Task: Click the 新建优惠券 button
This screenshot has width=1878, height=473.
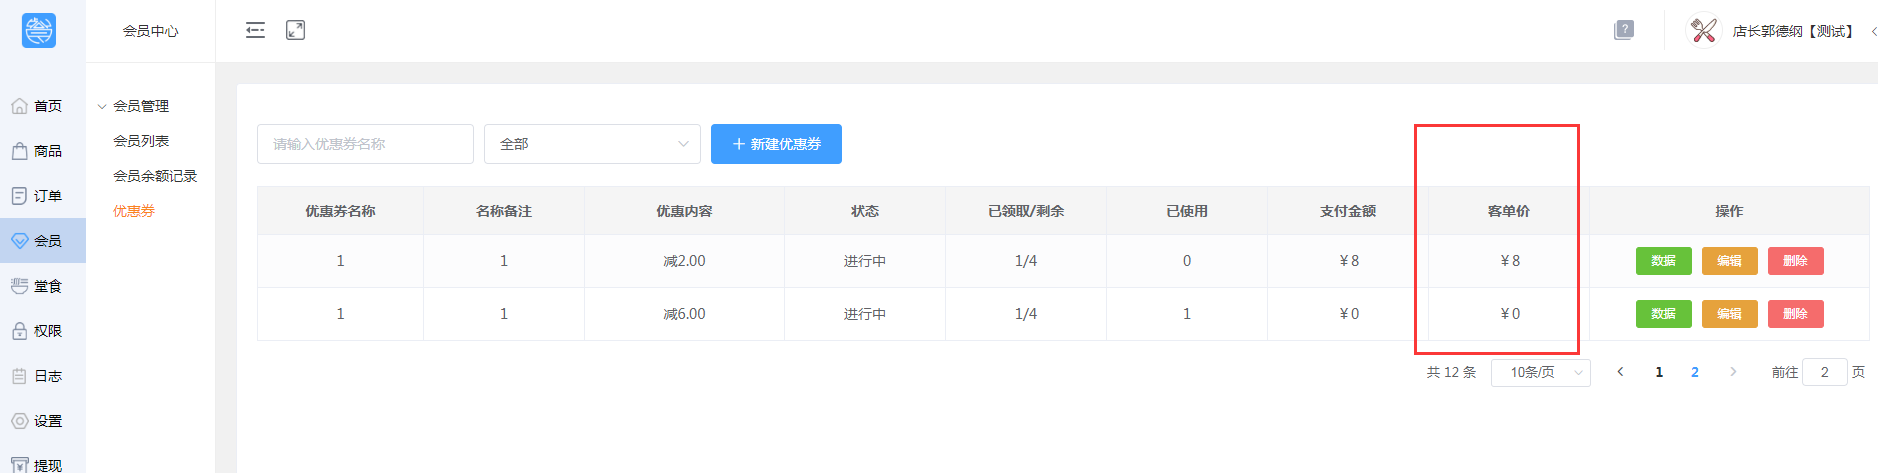Action: [776, 144]
